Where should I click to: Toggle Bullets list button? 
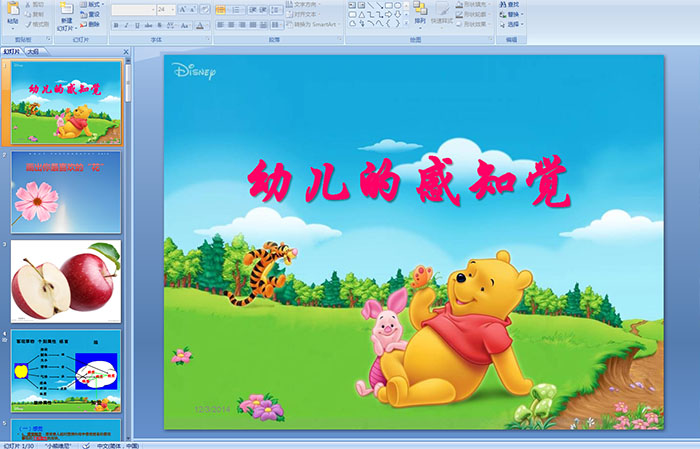[222, 9]
